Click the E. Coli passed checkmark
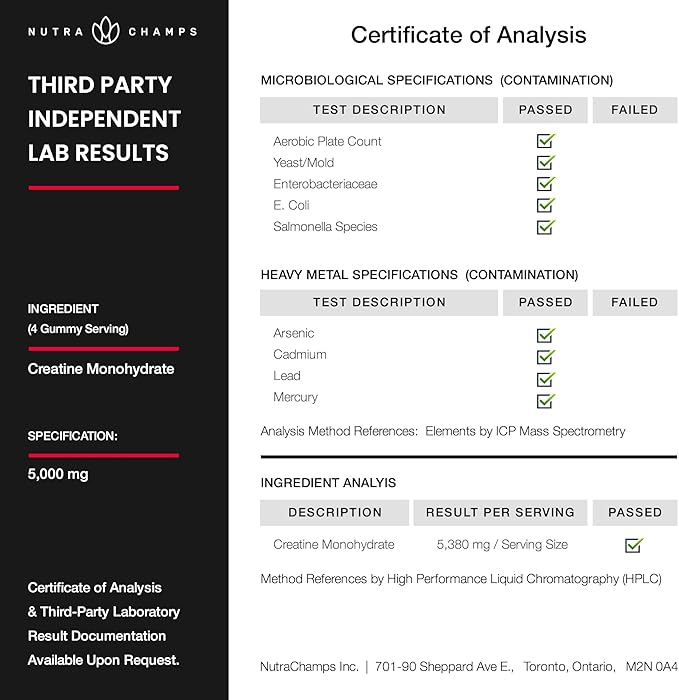 545,205
